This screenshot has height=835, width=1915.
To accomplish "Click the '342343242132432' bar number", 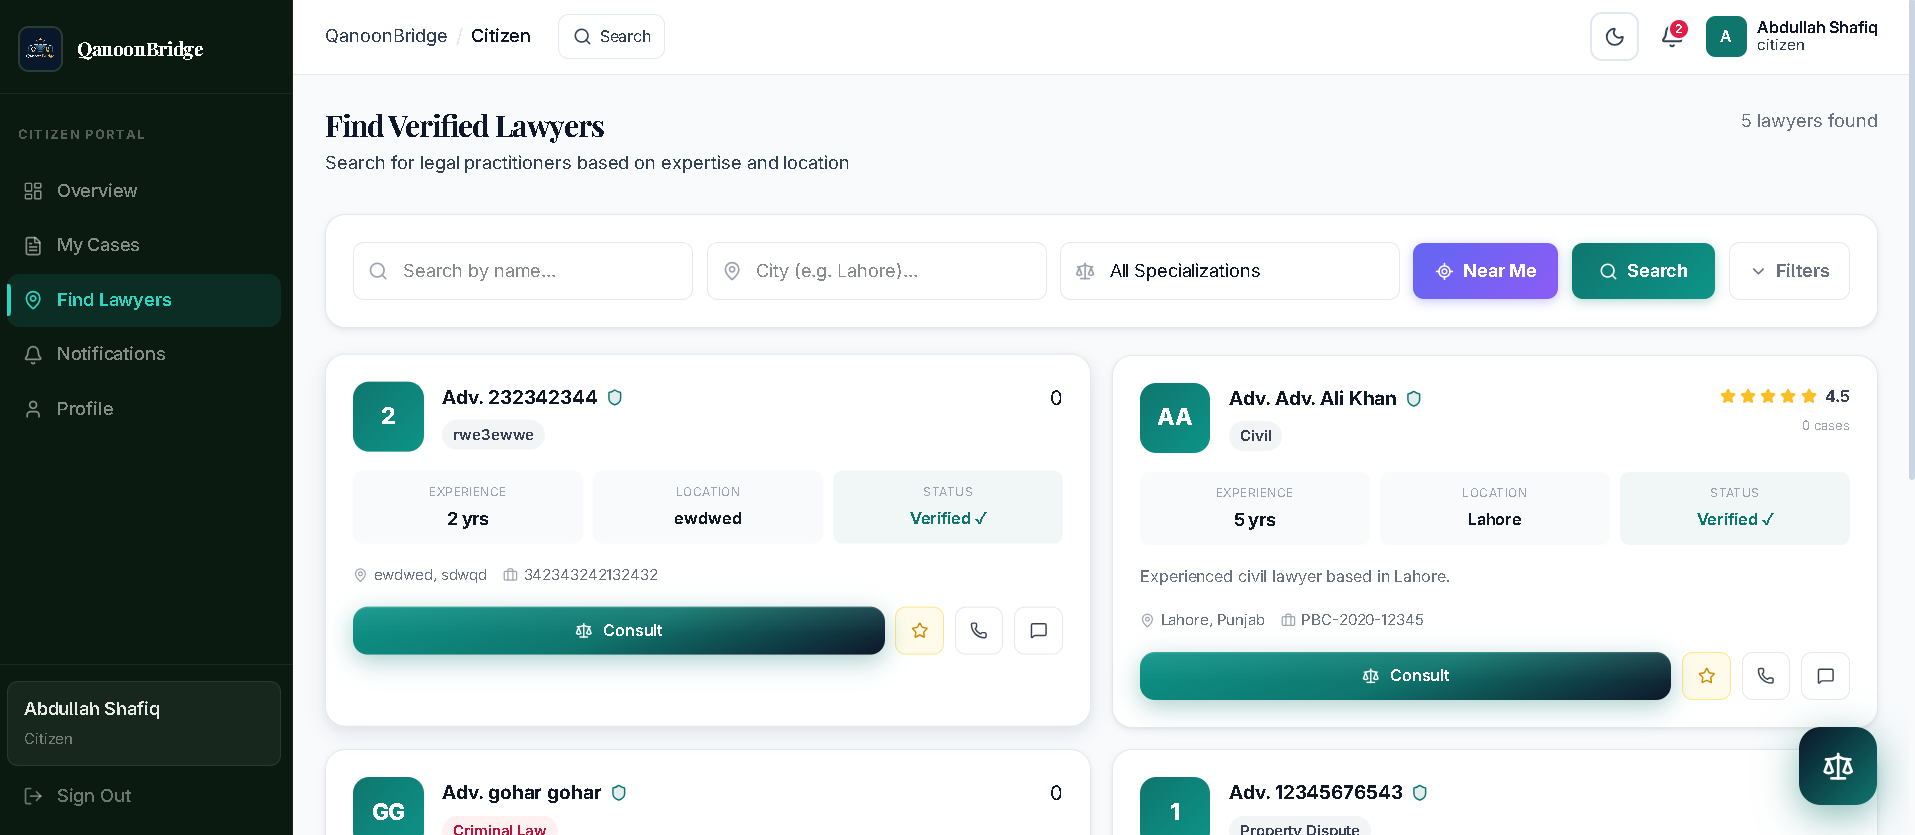I will [591, 575].
